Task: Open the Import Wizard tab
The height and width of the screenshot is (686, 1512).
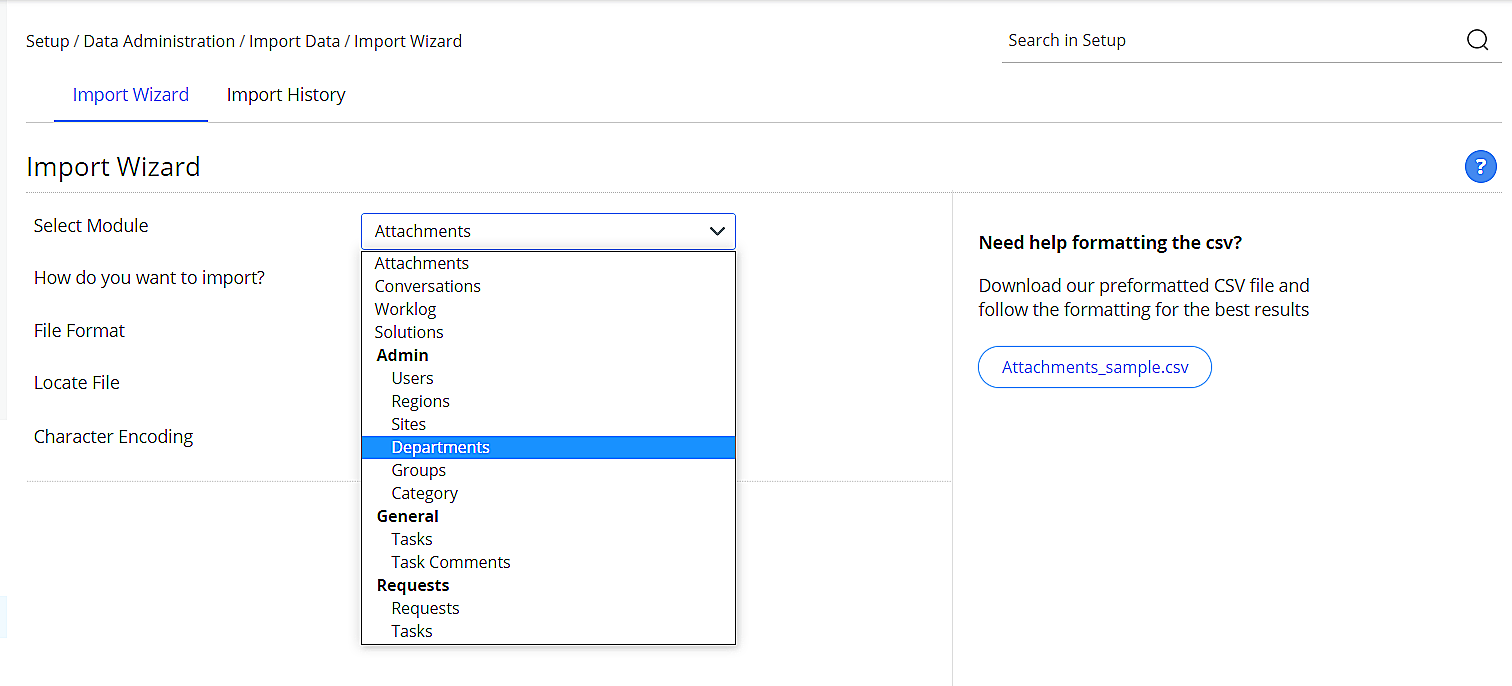Action: (131, 95)
